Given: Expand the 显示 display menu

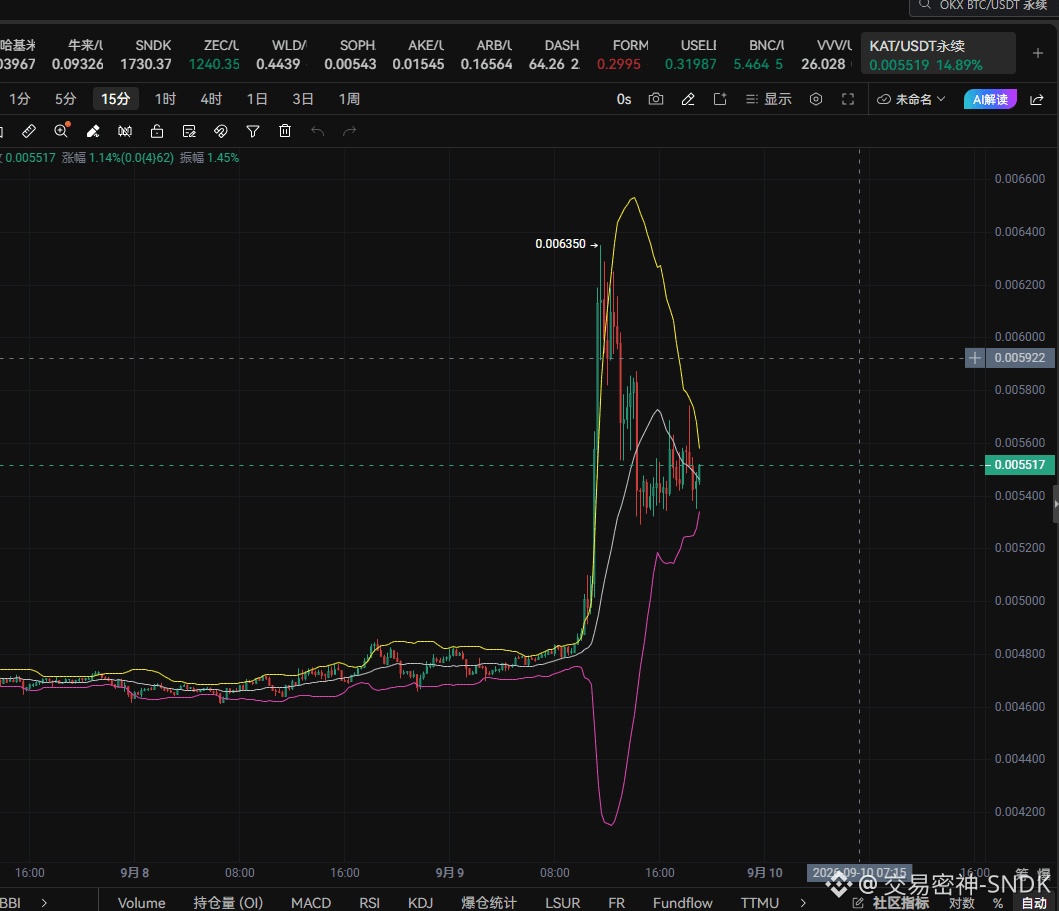Looking at the screenshot, I should [769, 99].
